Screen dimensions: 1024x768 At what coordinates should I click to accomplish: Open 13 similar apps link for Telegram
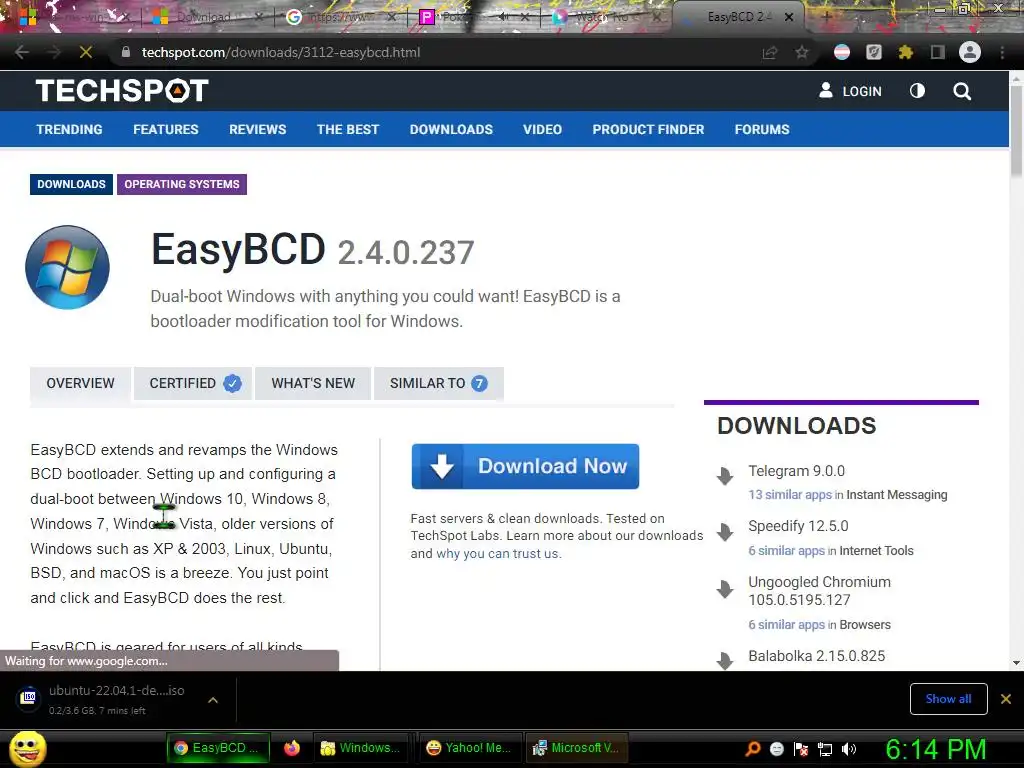[790, 495]
